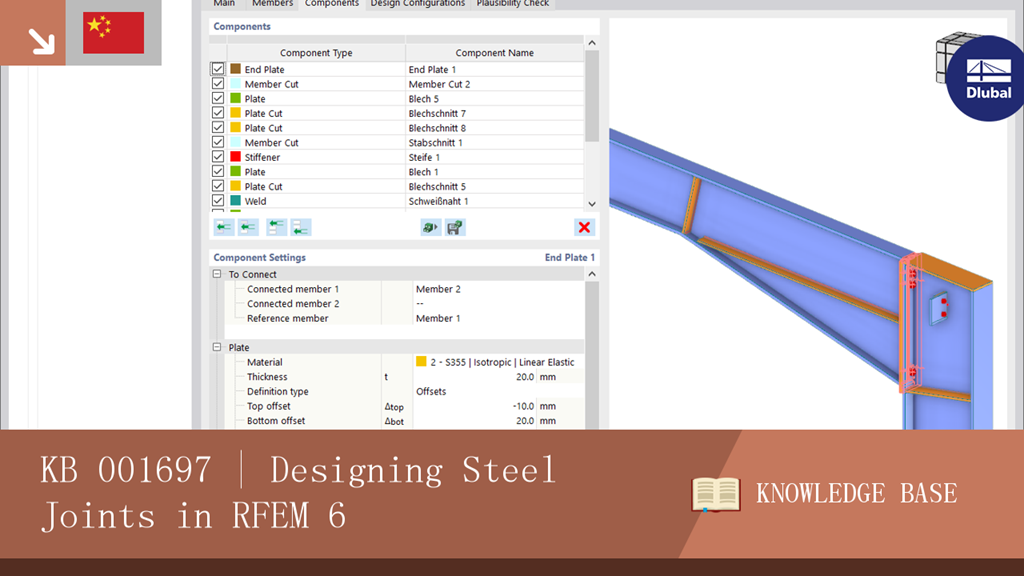Click the Dlubal logo badge

(988, 78)
